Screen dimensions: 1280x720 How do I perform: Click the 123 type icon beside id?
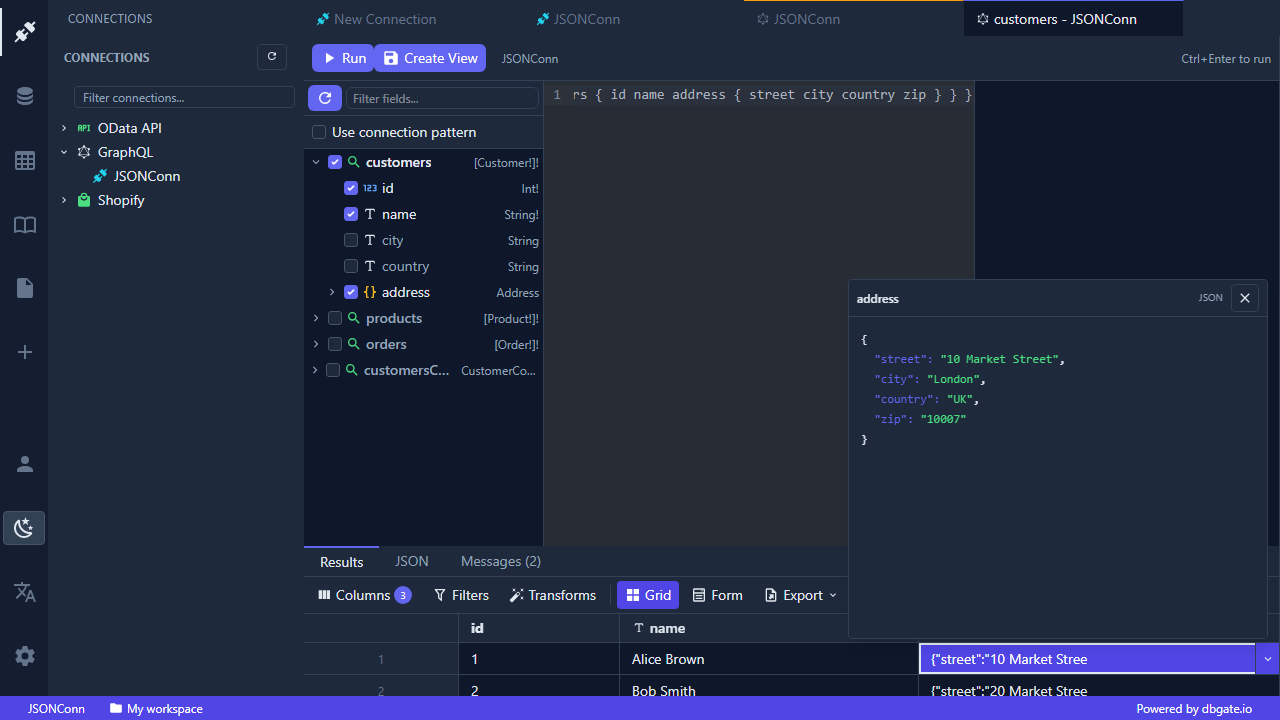point(370,188)
